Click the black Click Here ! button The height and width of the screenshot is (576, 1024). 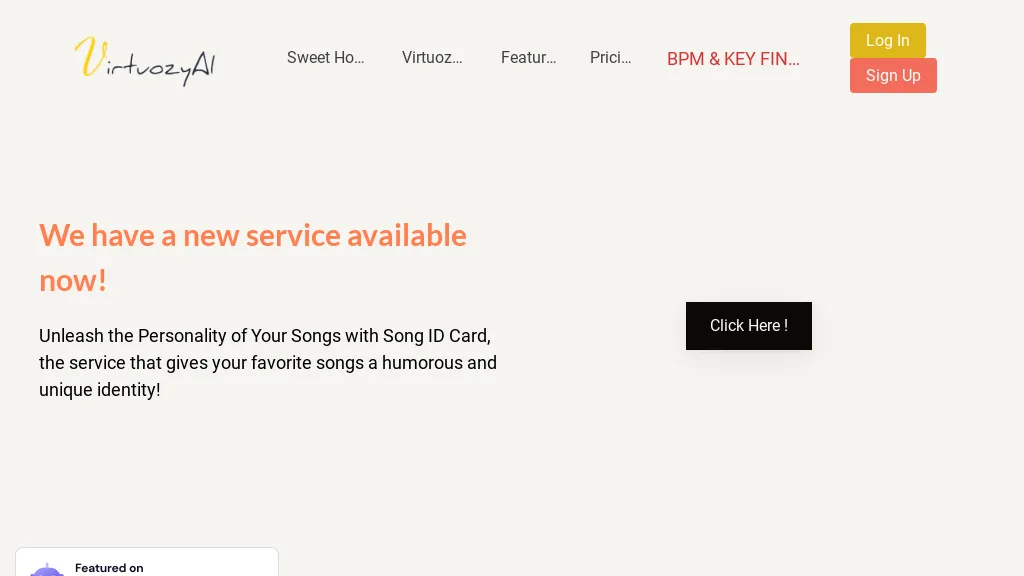coord(748,326)
